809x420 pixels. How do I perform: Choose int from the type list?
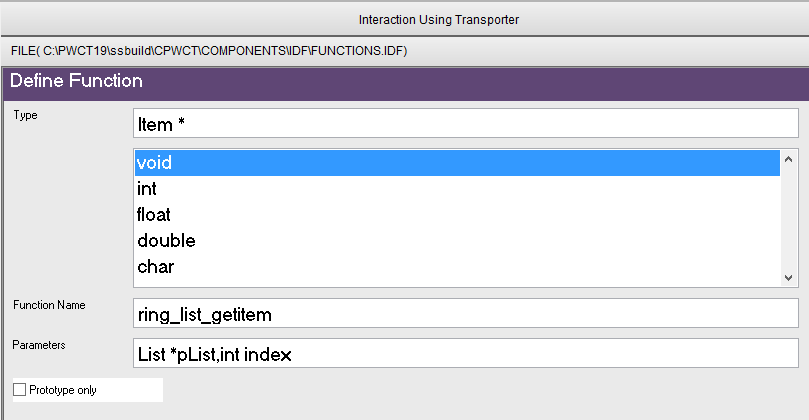point(457,189)
